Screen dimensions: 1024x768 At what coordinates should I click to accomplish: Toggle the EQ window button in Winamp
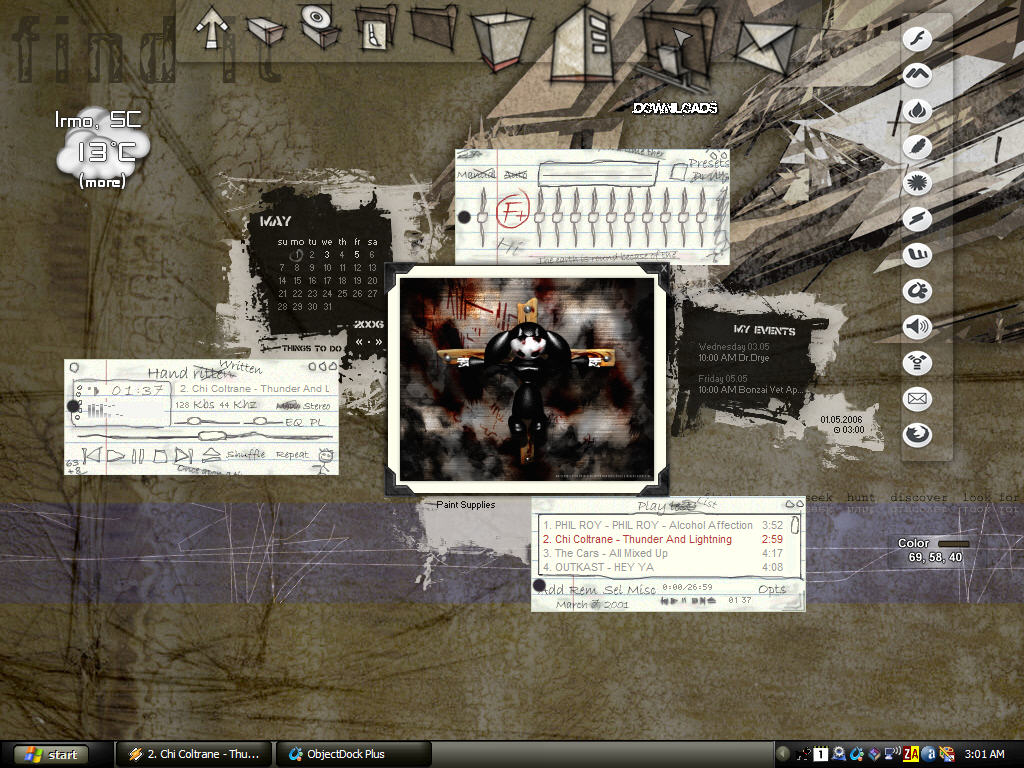pyautogui.click(x=293, y=423)
